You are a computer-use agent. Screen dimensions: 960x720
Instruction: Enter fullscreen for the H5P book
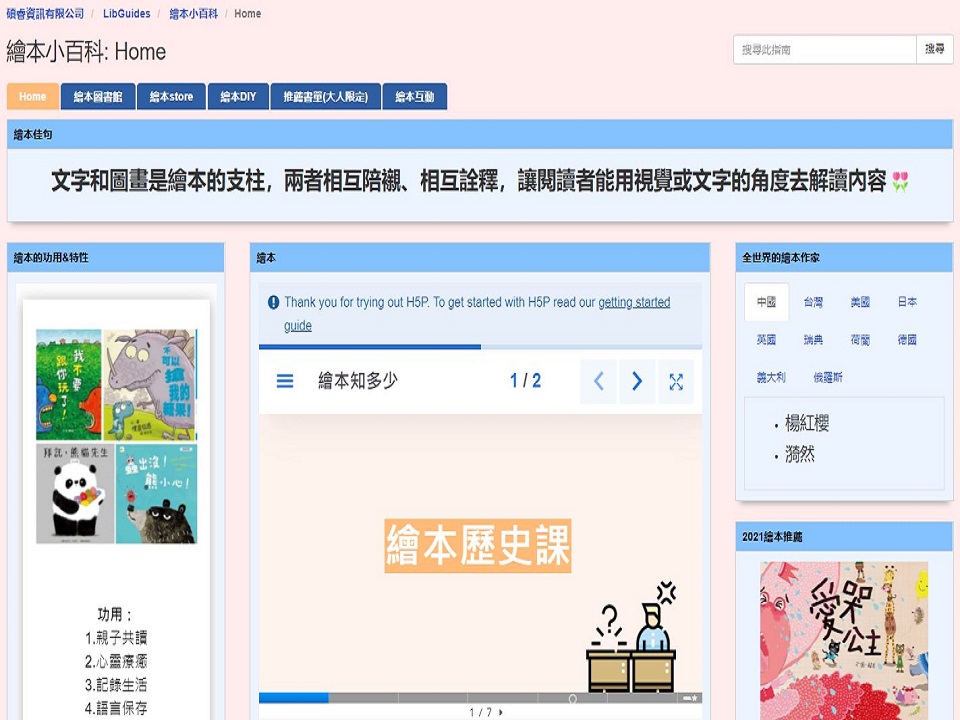click(x=676, y=381)
